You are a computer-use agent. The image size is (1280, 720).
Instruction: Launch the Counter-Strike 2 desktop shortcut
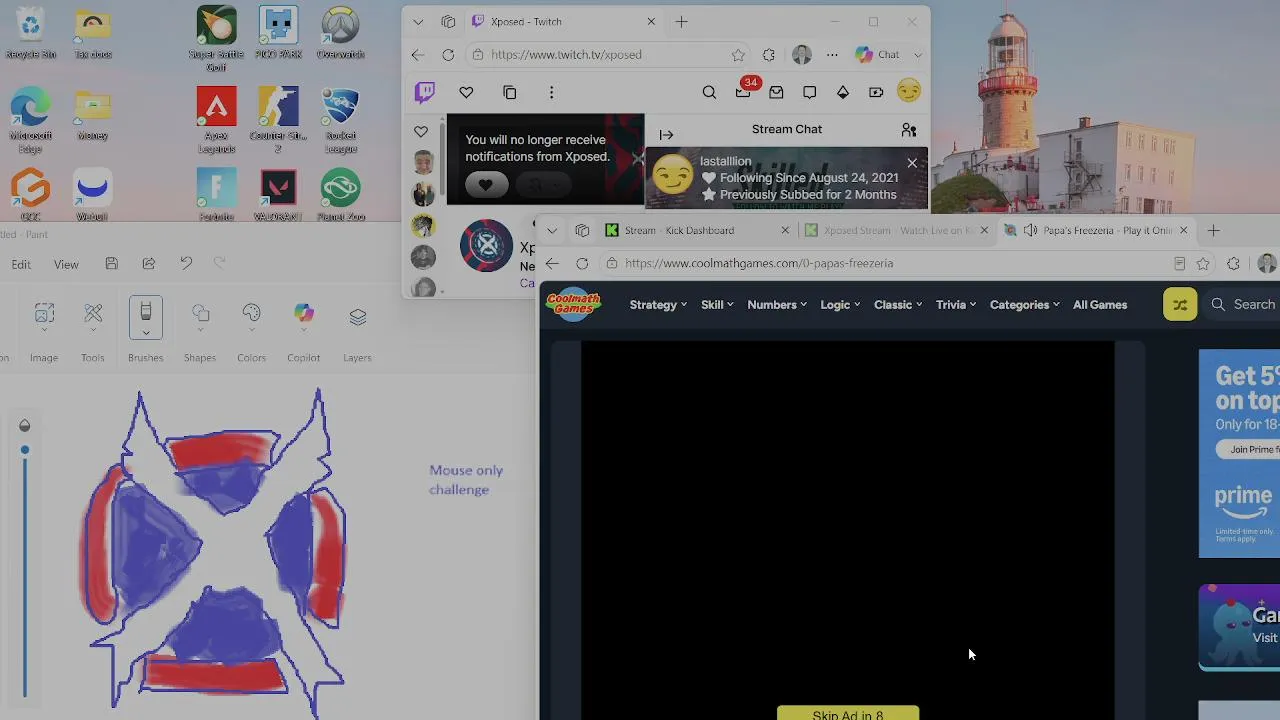[x=278, y=120]
